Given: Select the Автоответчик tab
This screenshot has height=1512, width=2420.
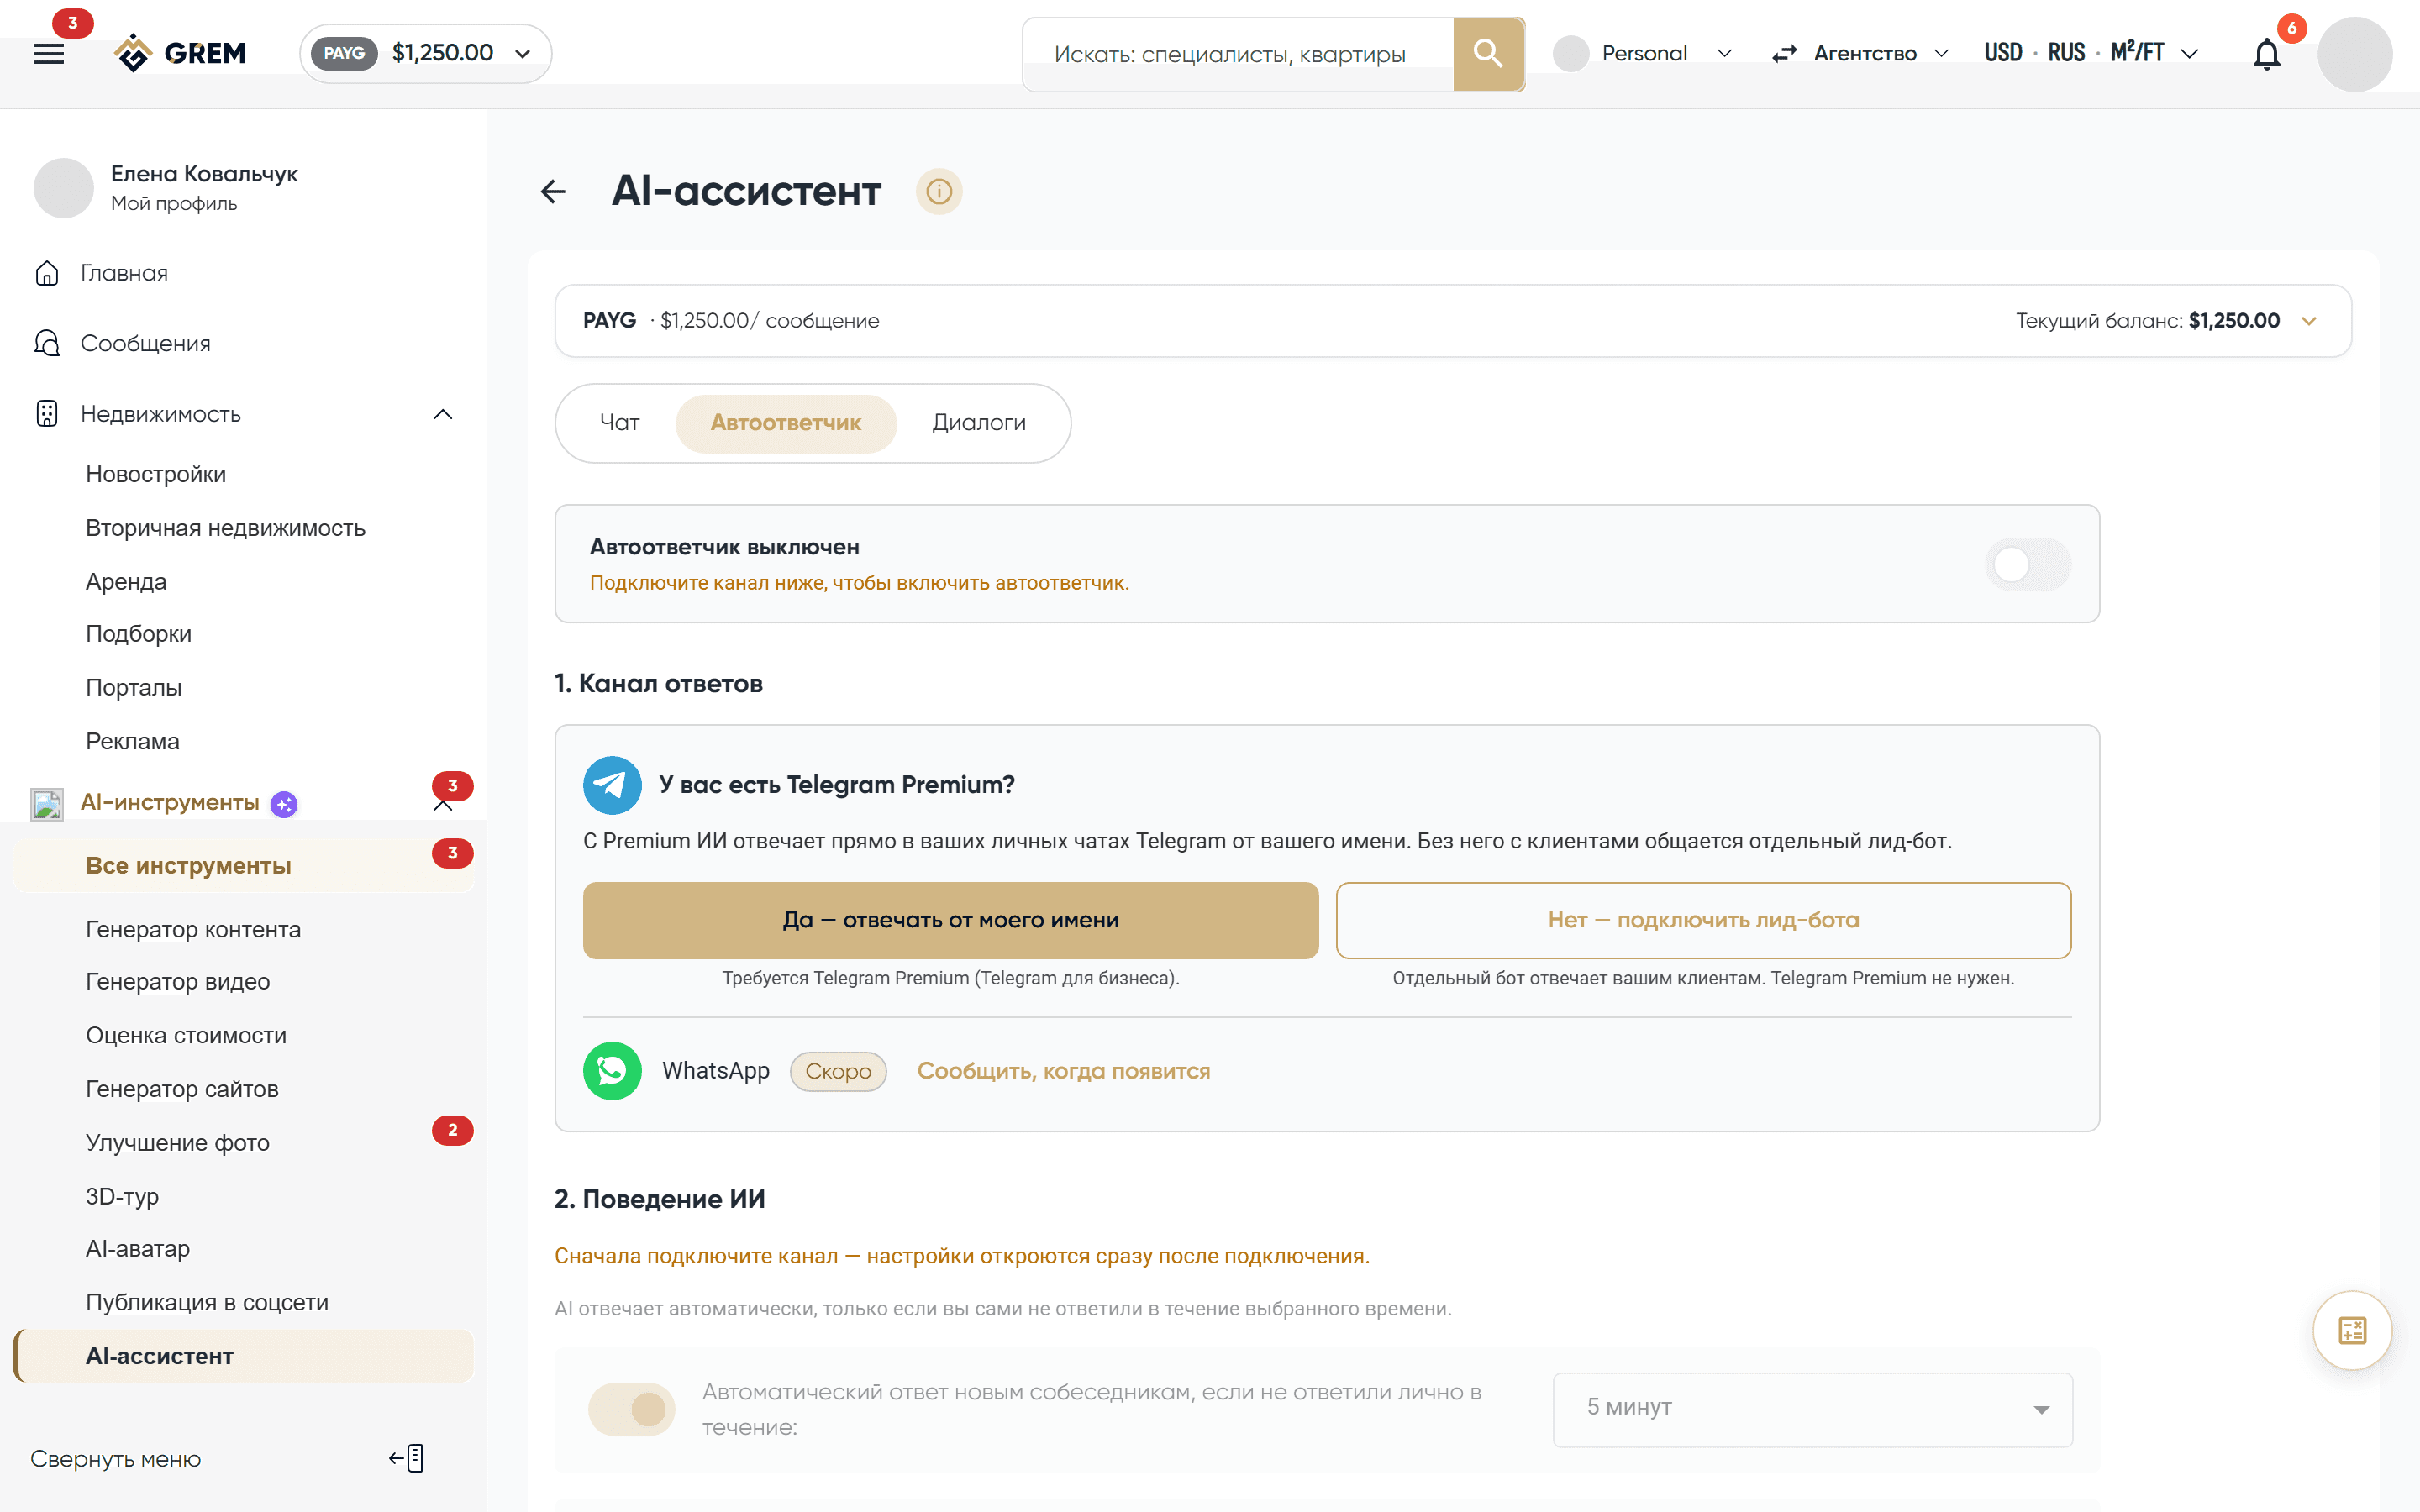Looking at the screenshot, I should click(785, 423).
